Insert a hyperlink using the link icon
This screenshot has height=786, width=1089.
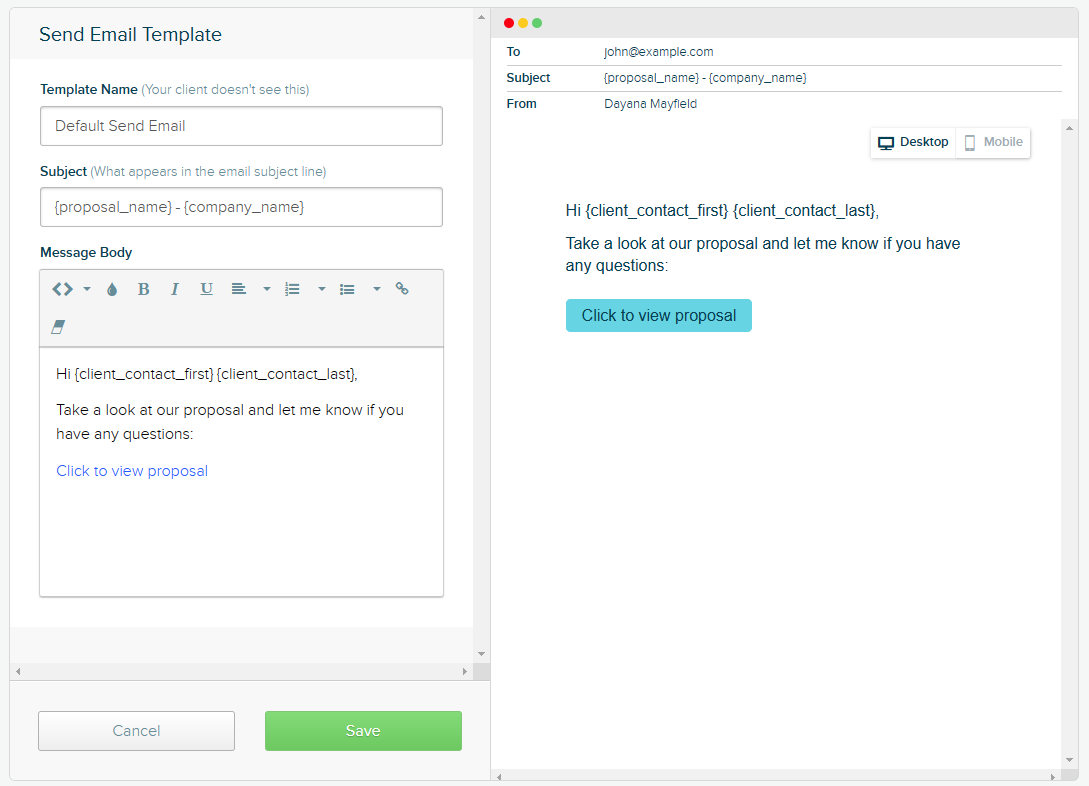[402, 288]
